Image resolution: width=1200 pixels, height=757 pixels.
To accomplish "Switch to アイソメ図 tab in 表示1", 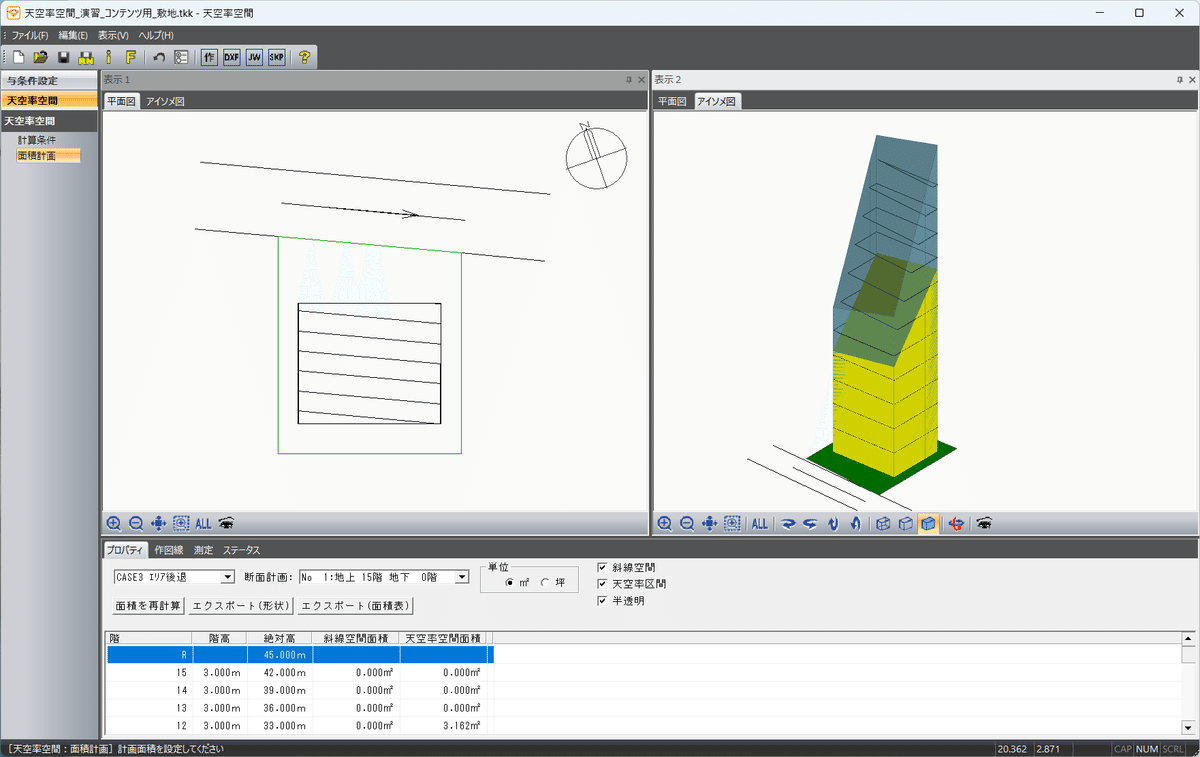I will coord(165,101).
